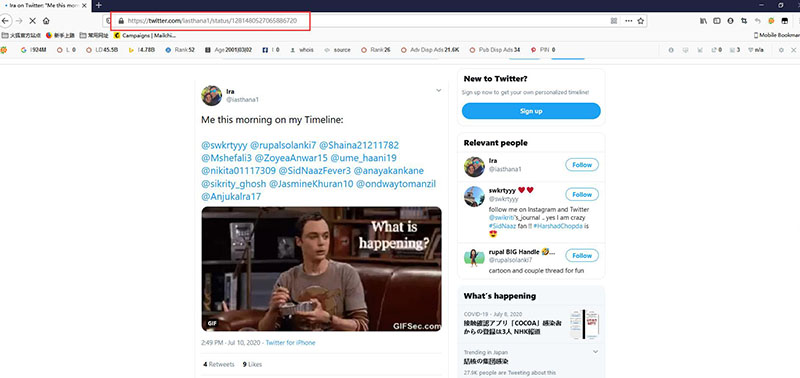Open Mobile Bookmarks folder
This screenshot has width=800, height=378.
[x=776, y=35]
